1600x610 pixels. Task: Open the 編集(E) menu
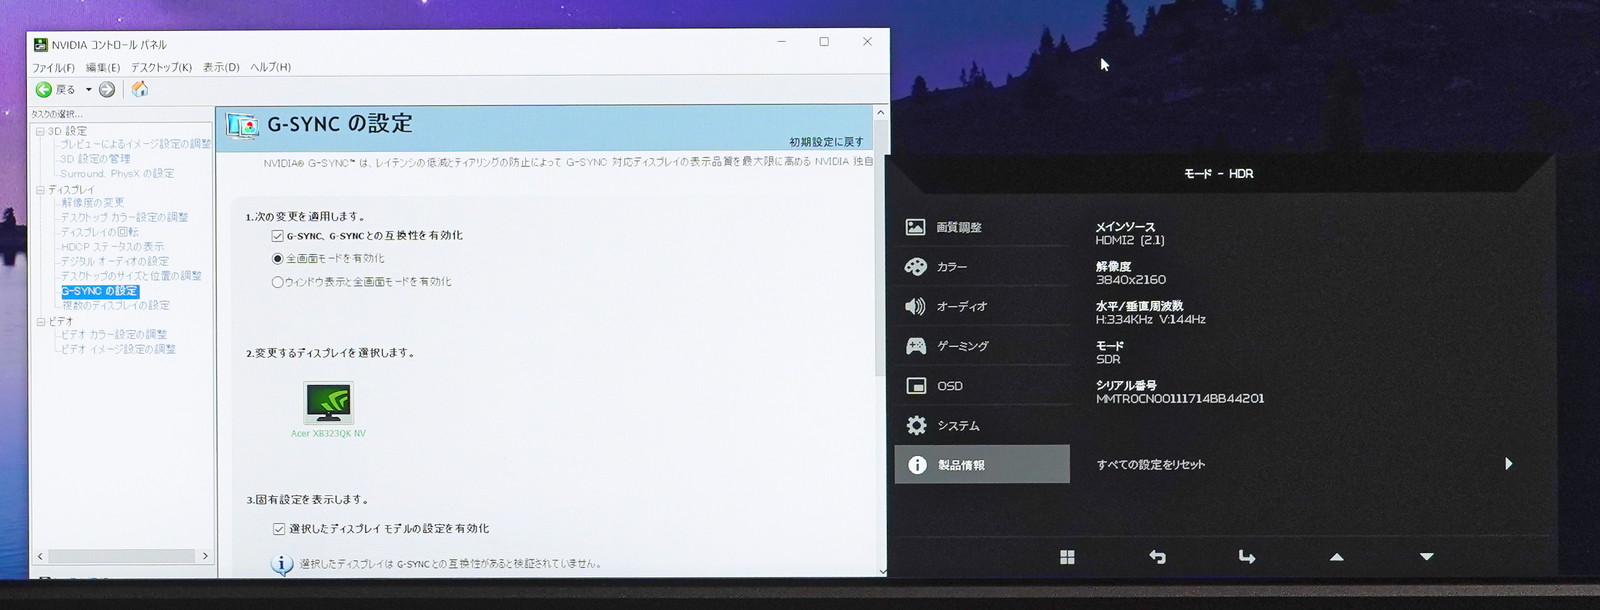click(102, 67)
